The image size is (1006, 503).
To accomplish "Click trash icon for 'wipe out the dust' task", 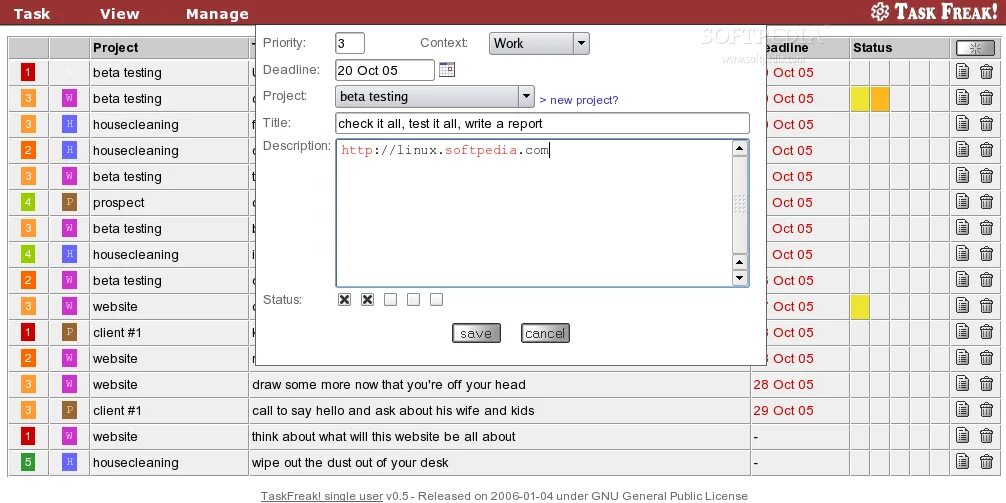I will point(986,462).
